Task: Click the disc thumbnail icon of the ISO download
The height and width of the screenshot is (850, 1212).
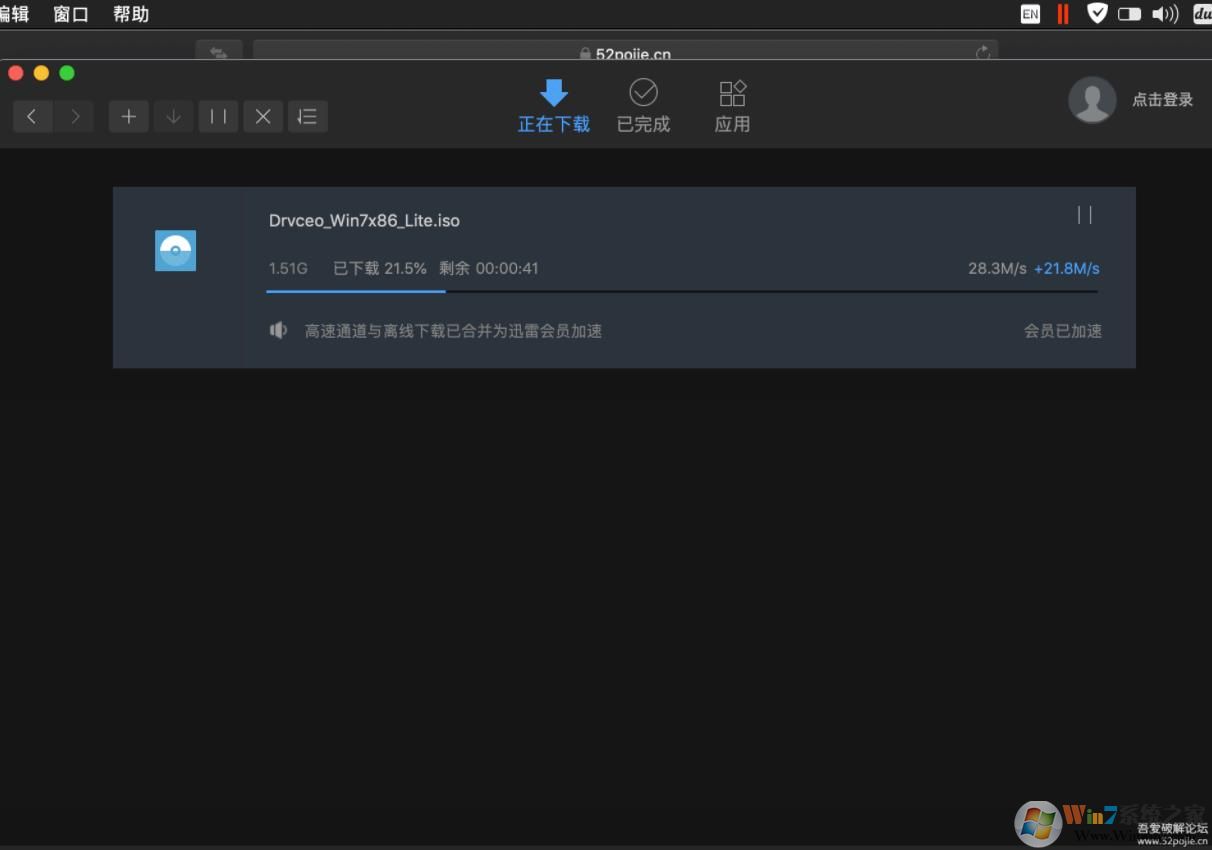Action: point(175,251)
